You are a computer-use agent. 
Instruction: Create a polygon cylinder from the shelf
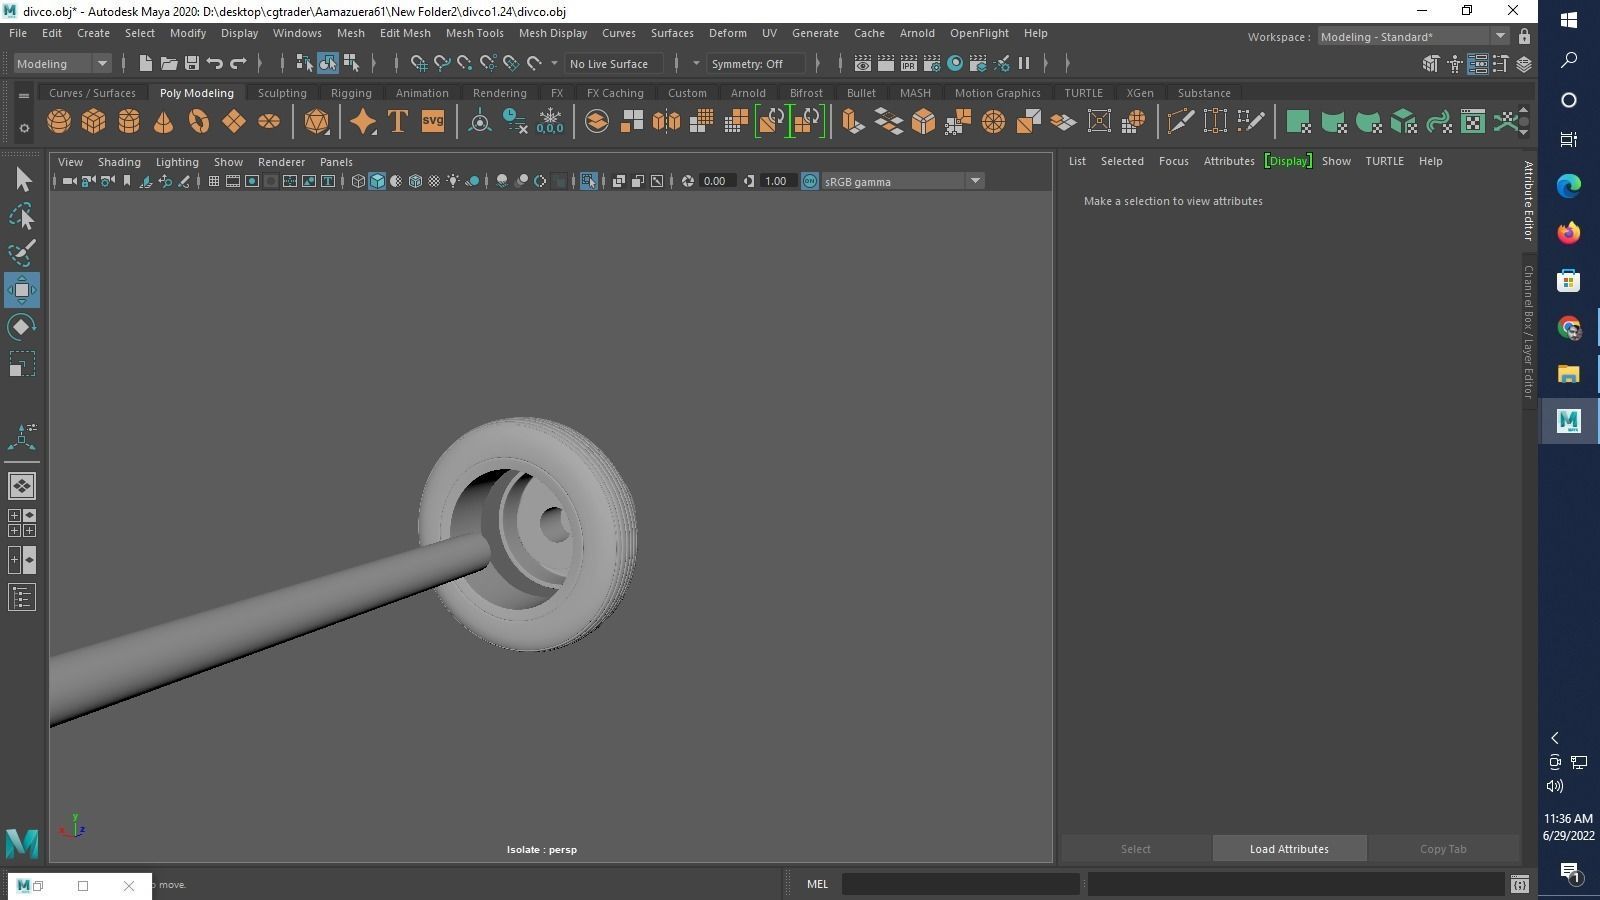coord(129,122)
